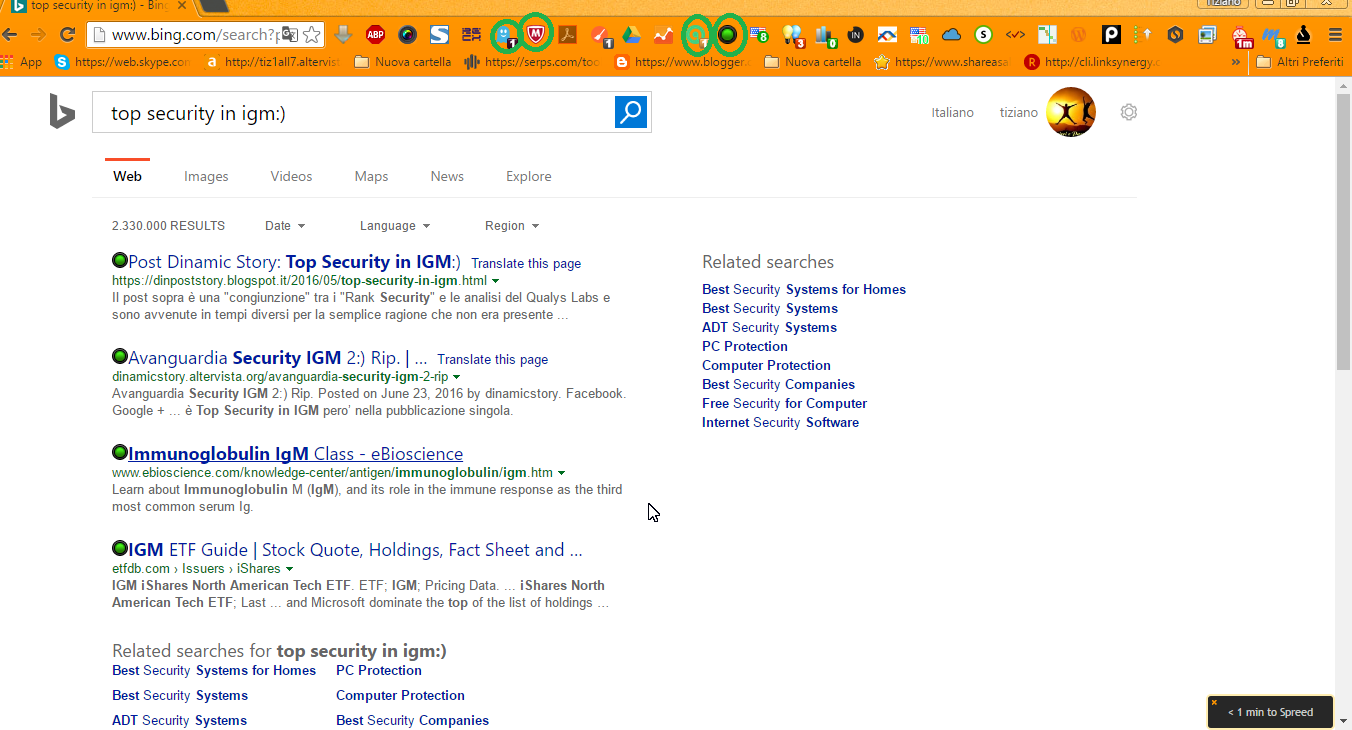The height and width of the screenshot is (730, 1352).
Task: Click the green dot extension icon in toolbar
Action: (728, 35)
